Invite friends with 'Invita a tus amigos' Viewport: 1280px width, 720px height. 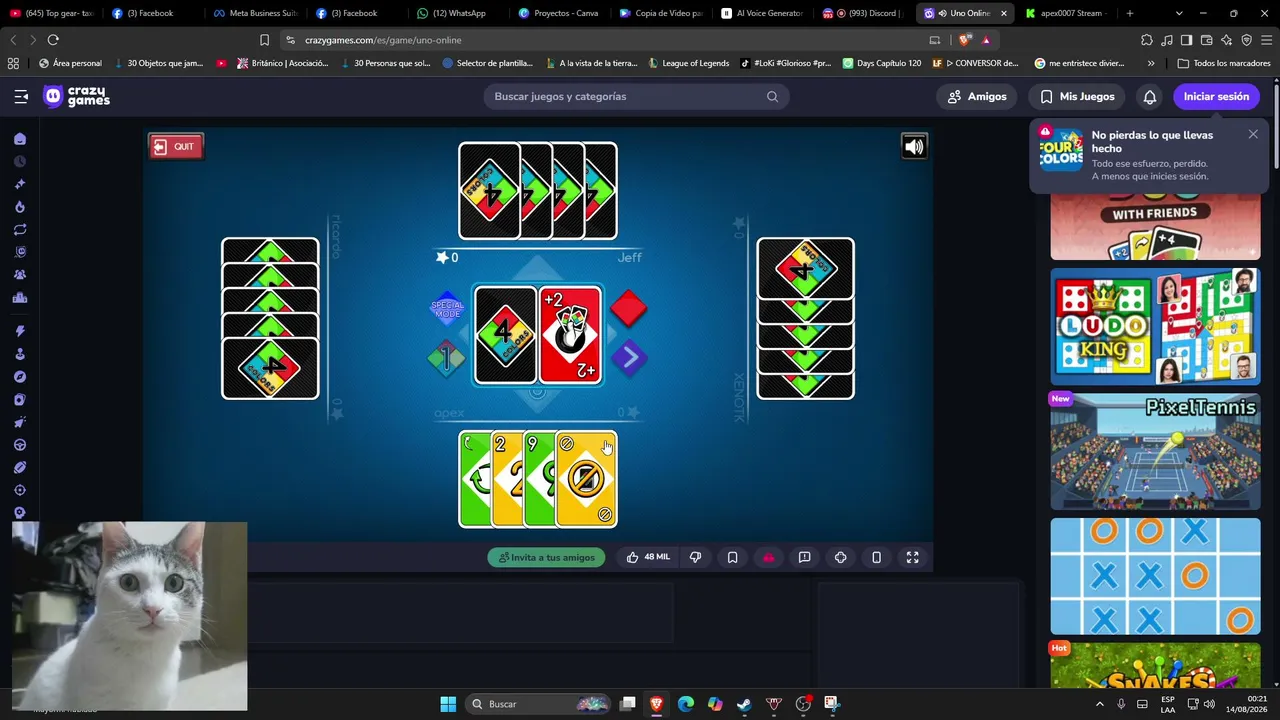pos(546,557)
